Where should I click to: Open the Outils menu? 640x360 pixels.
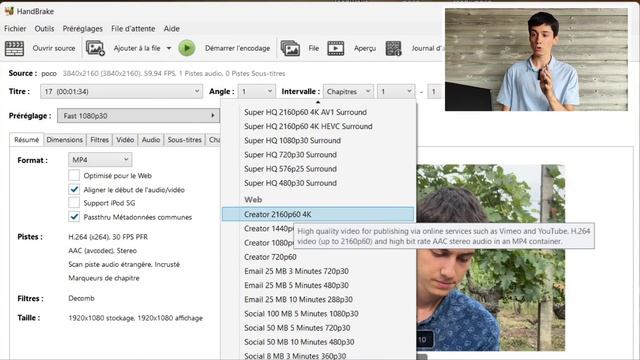click(x=44, y=29)
